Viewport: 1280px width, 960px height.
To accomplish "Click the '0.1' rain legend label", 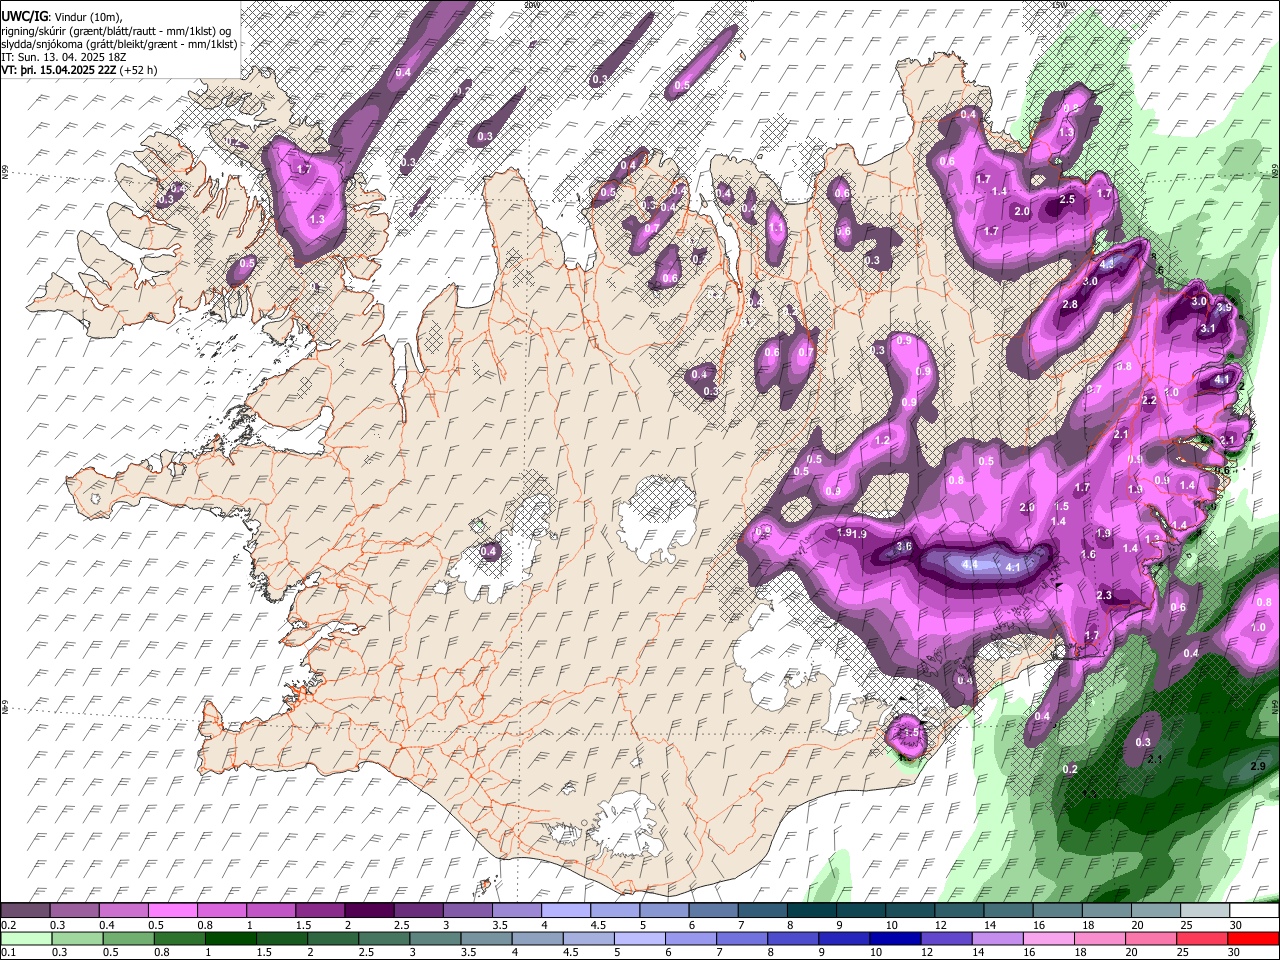I will coord(8,952).
